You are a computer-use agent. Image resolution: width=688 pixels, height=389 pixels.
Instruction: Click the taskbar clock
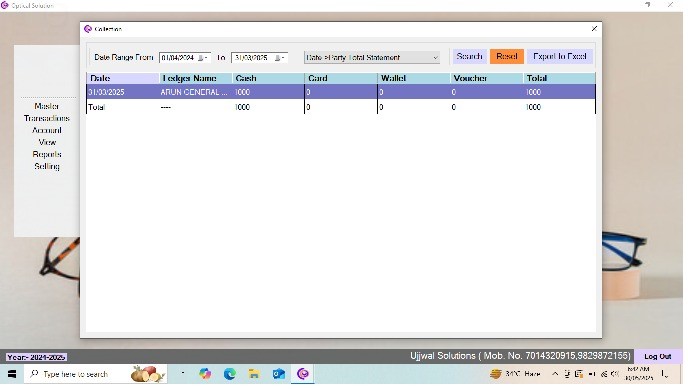638,374
